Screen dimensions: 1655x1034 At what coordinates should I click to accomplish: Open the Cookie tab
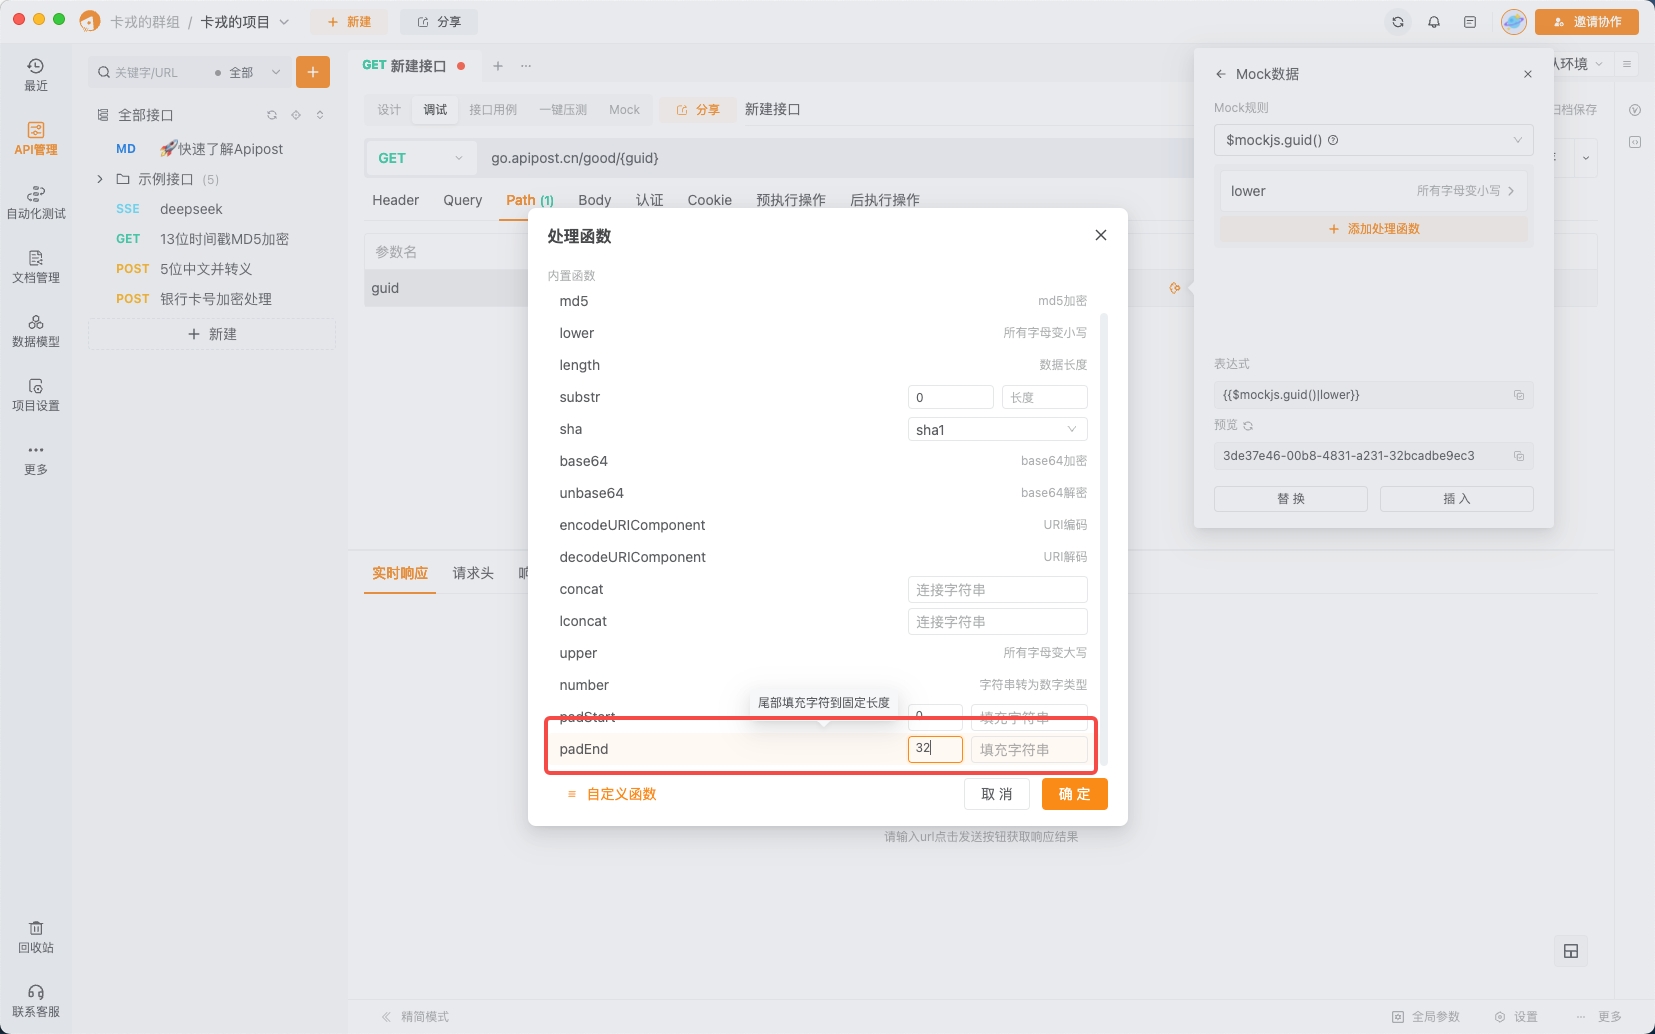point(710,200)
